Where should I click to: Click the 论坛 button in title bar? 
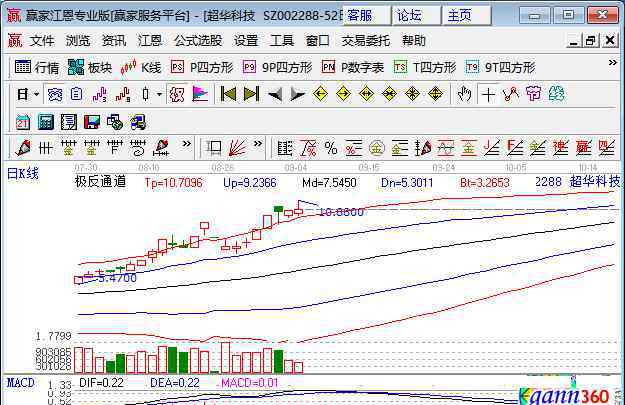pyautogui.click(x=416, y=16)
